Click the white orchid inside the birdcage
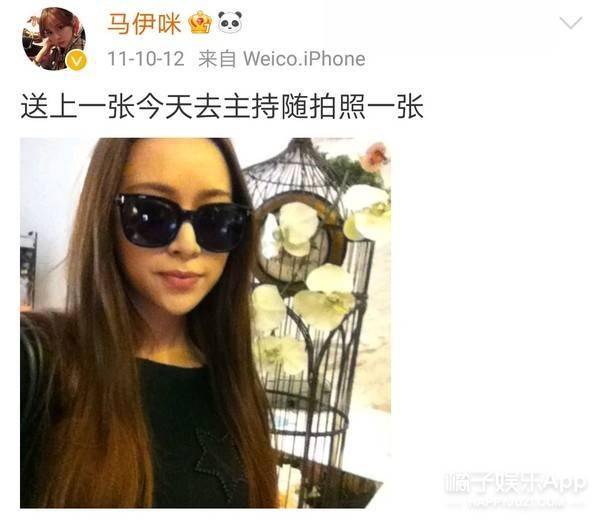600x523 pixels. (x=295, y=230)
